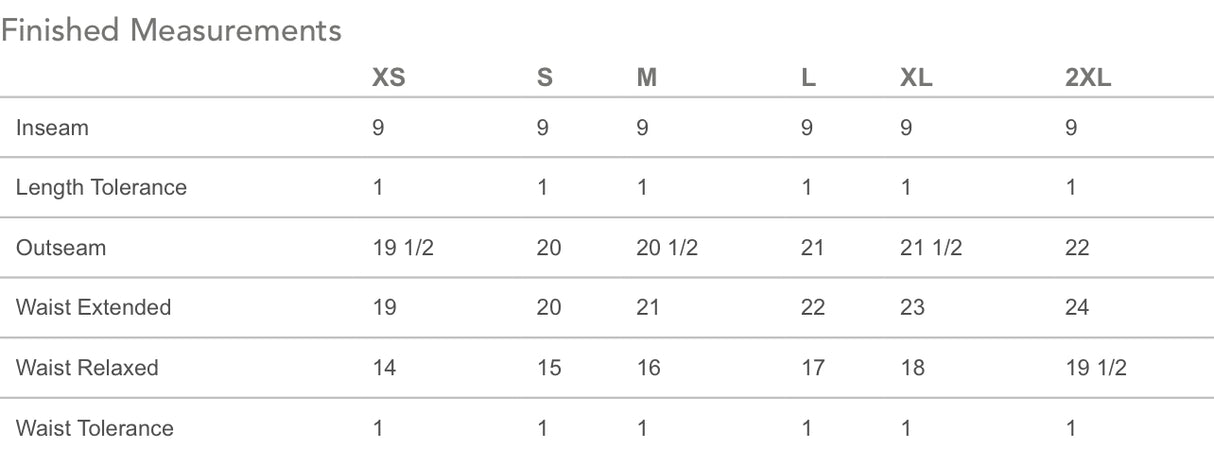Viewport: 1214px width, 466px height.
Task: Click the Waist Extended row label
Action: (x=93, y=307)
